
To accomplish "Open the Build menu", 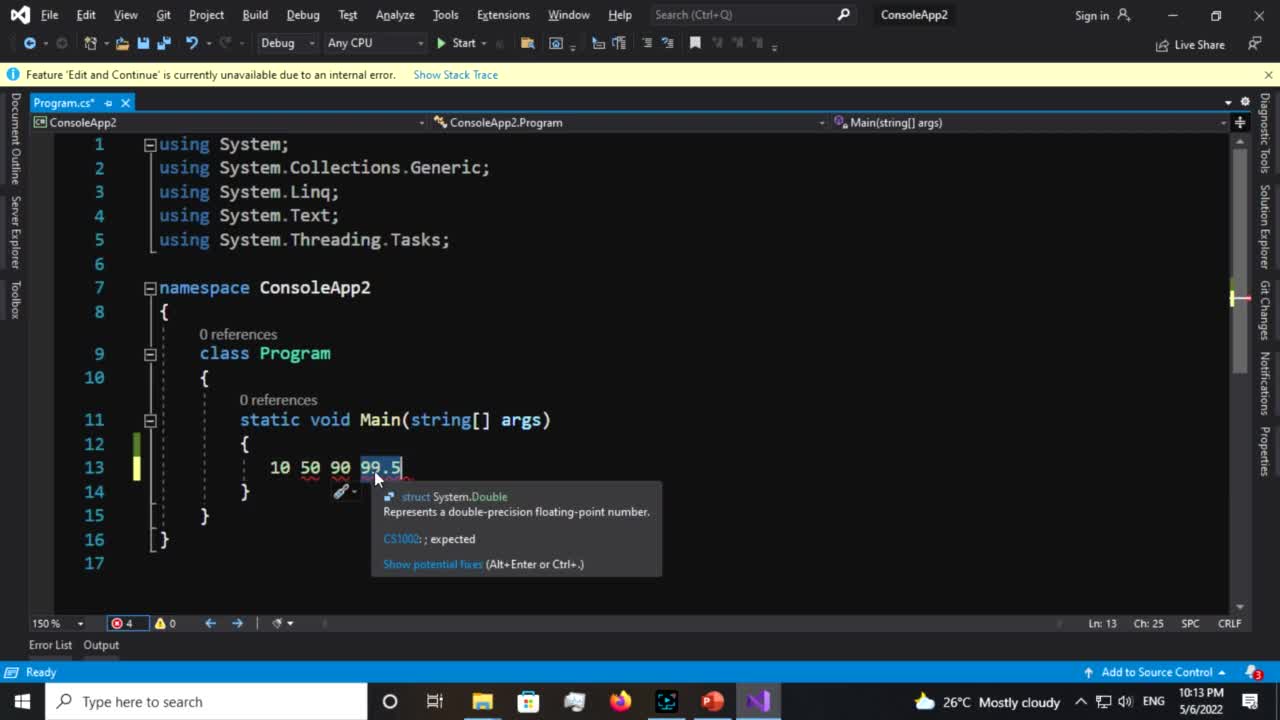I will [255, 15].
